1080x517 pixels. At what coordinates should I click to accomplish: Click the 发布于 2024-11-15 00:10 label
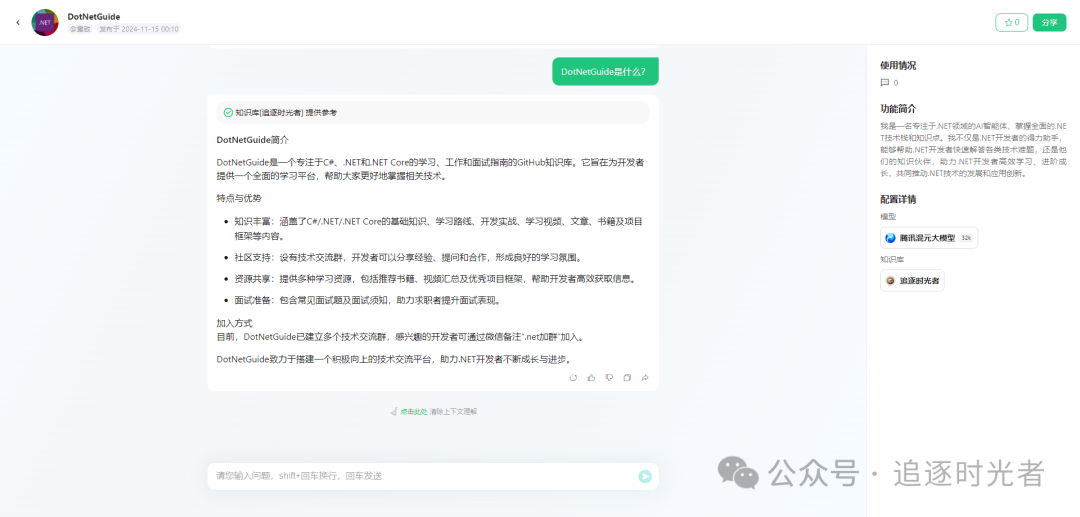point(138,30)
